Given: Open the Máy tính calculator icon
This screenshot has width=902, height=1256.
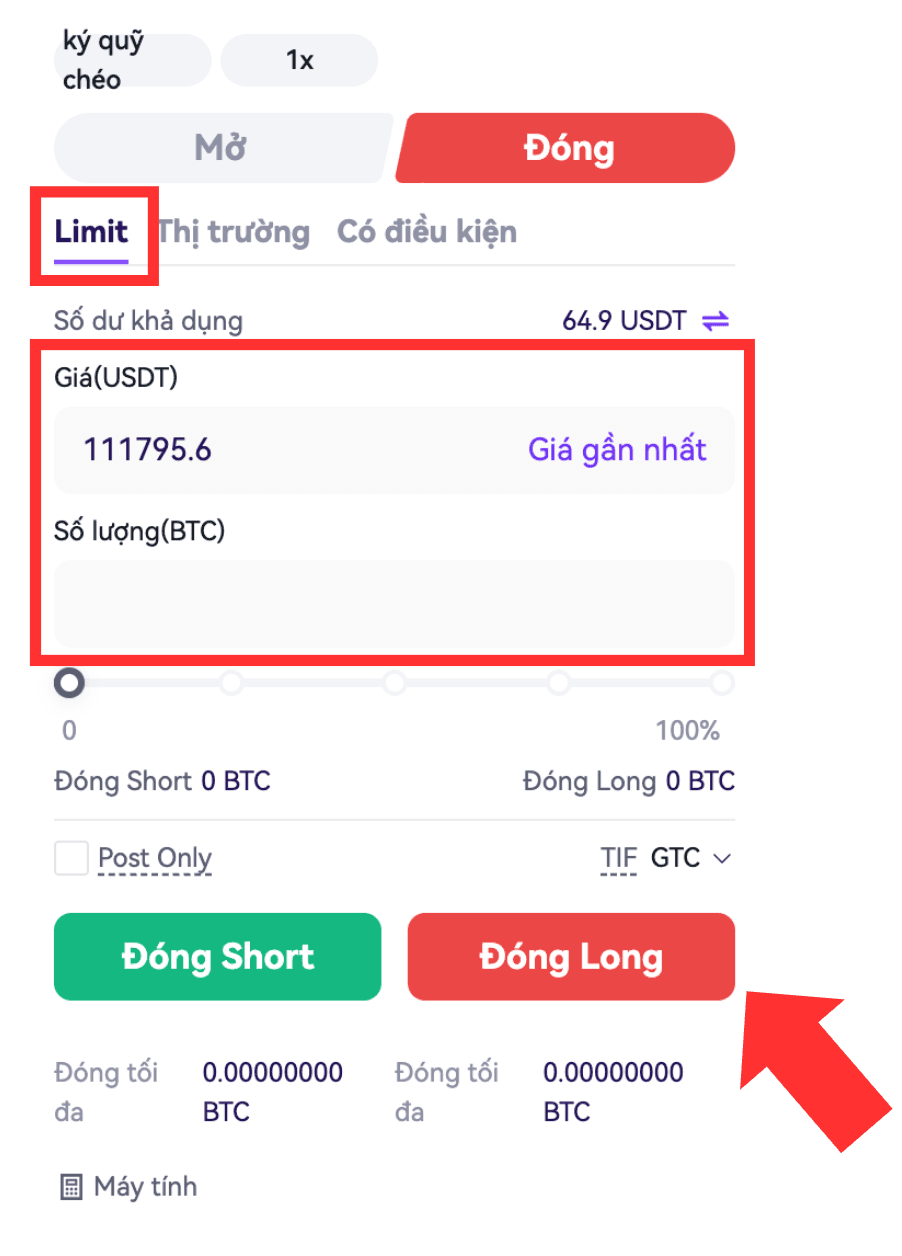Looking at the screenshot, I should (72, 1187).
